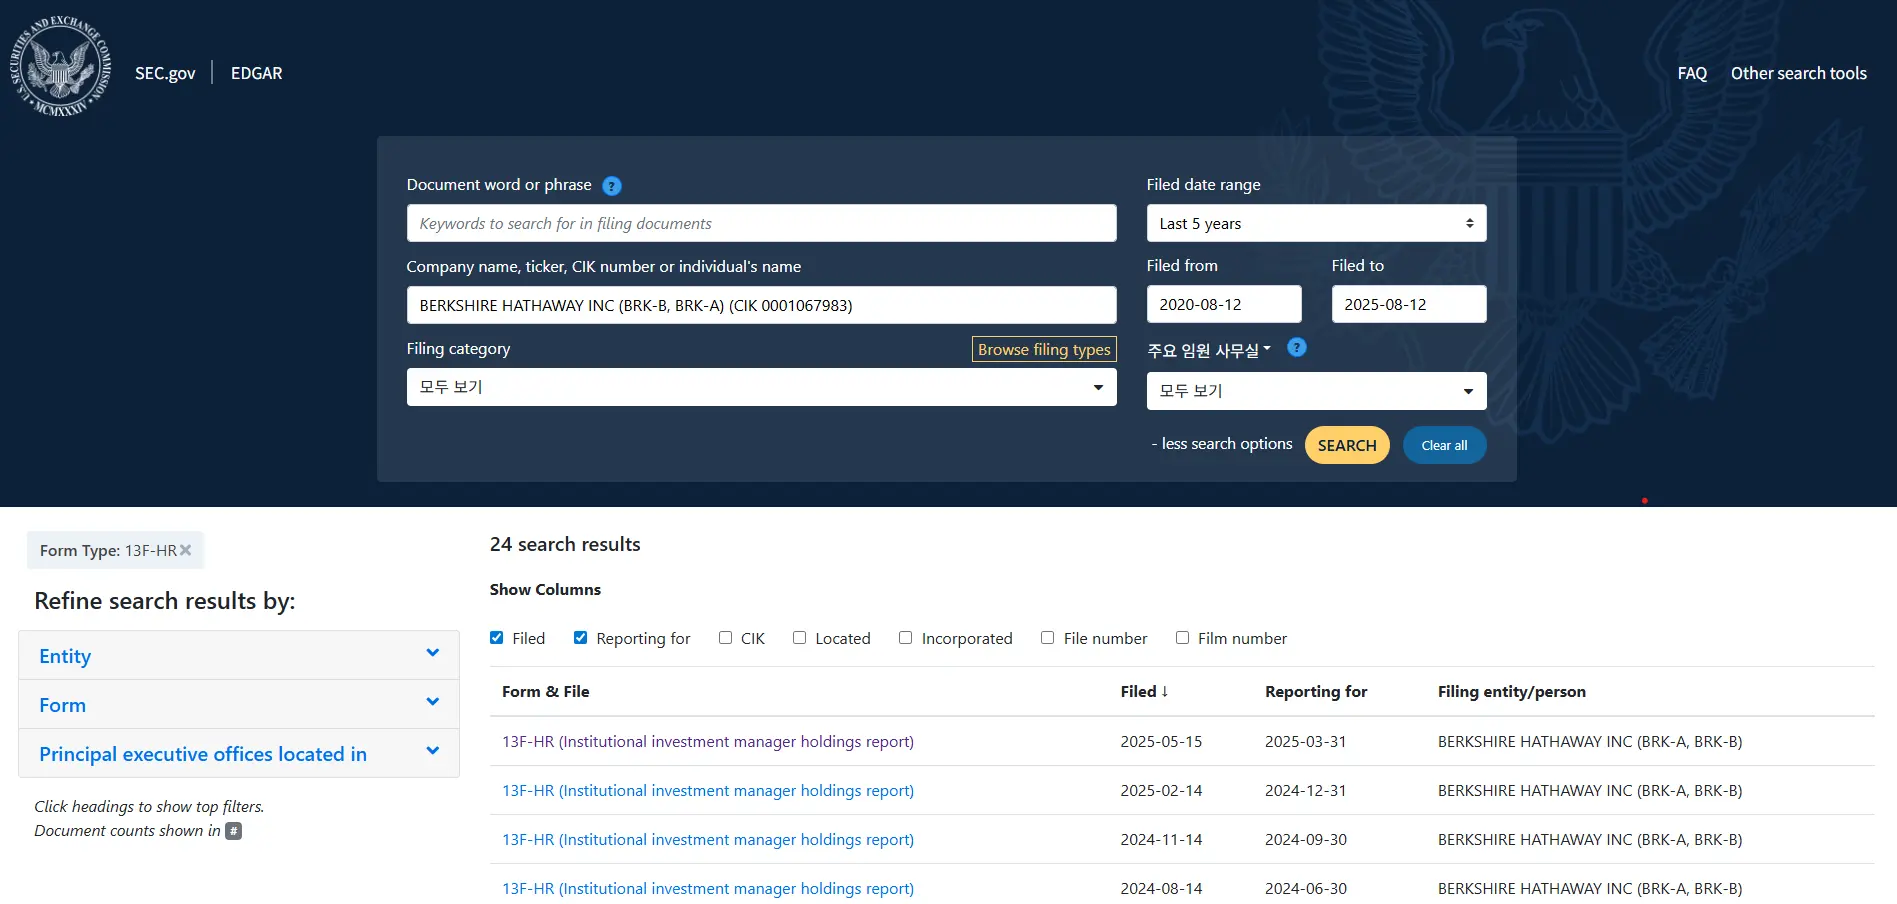Screen dimensions: 1897x904
Task: Click the Filed to date field
Action: (x=1409, y=304)
